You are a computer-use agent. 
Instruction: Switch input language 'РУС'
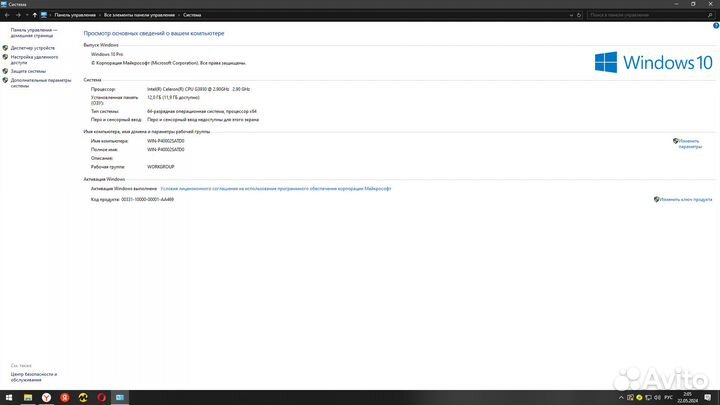(669, 398)
